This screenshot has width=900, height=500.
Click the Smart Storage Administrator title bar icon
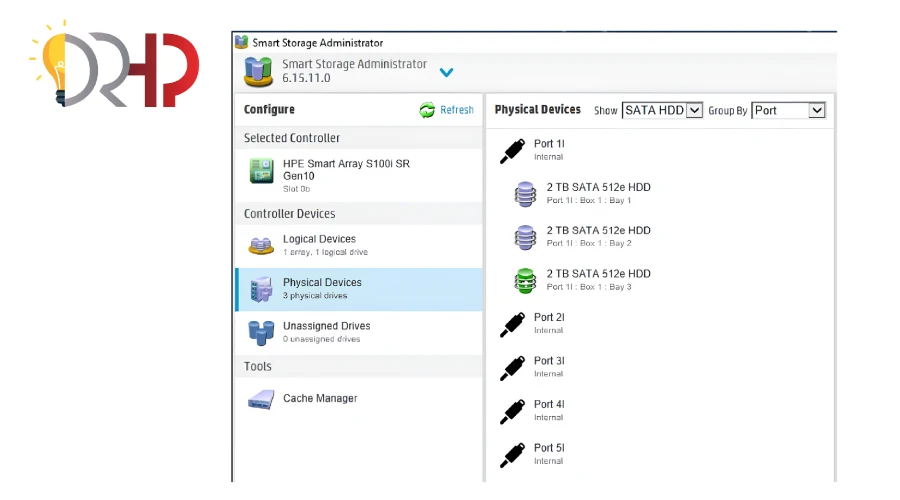(242, 42)
